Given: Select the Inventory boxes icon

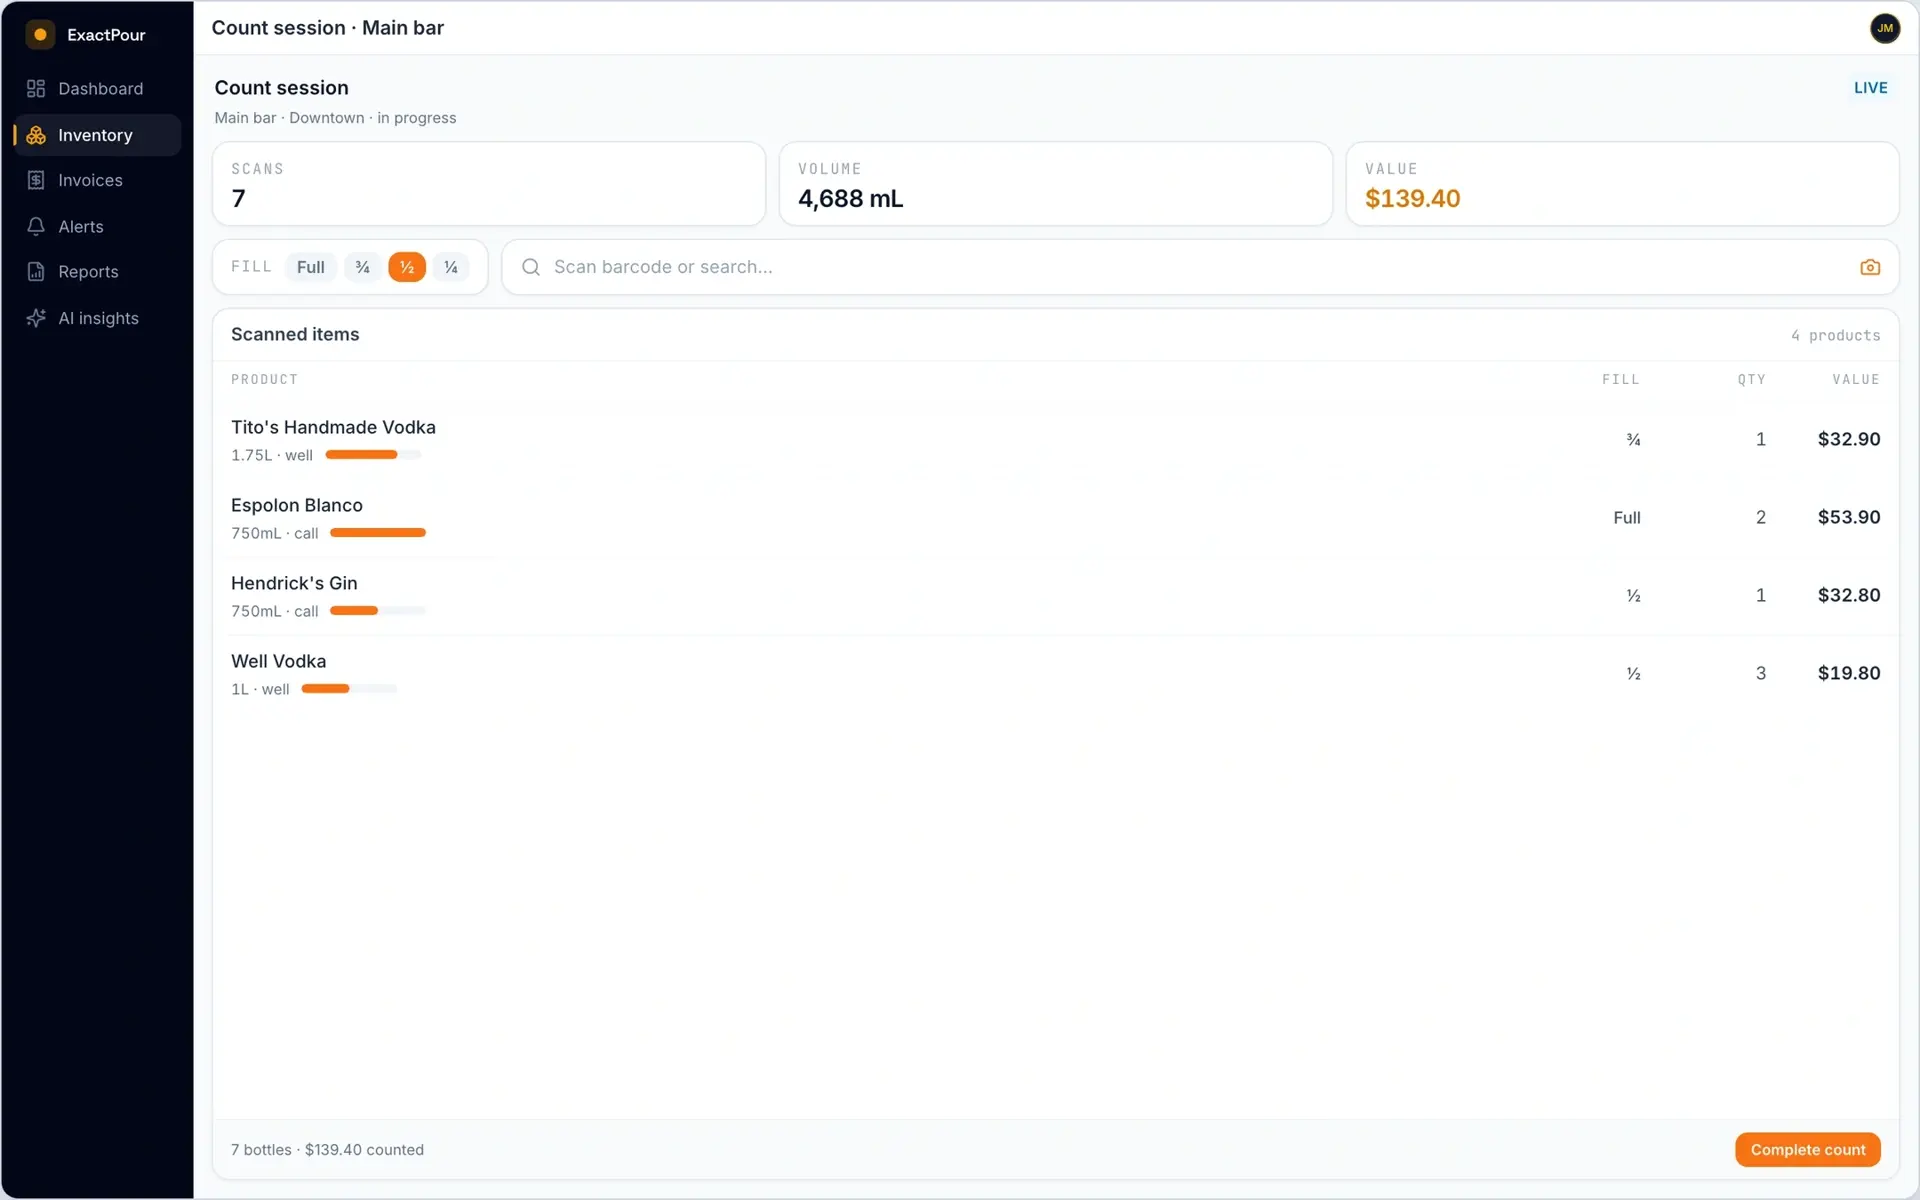Looking at the screenshot, I should [x=36, y=135].
